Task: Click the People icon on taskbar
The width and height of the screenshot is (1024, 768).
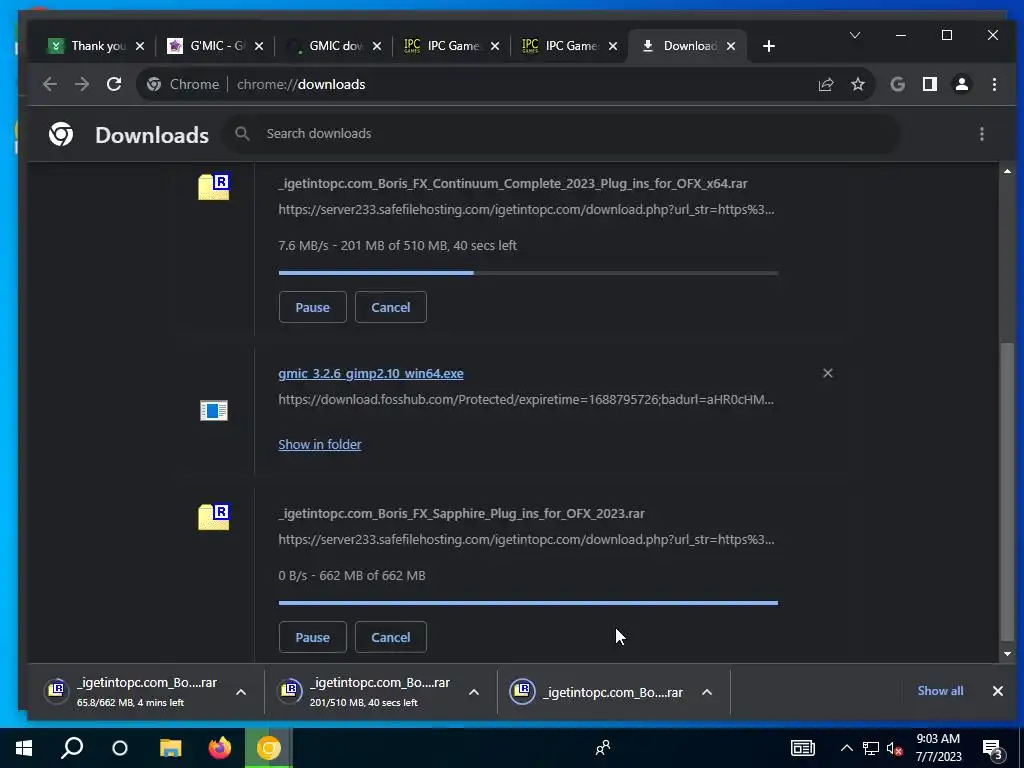Action: 603,748
